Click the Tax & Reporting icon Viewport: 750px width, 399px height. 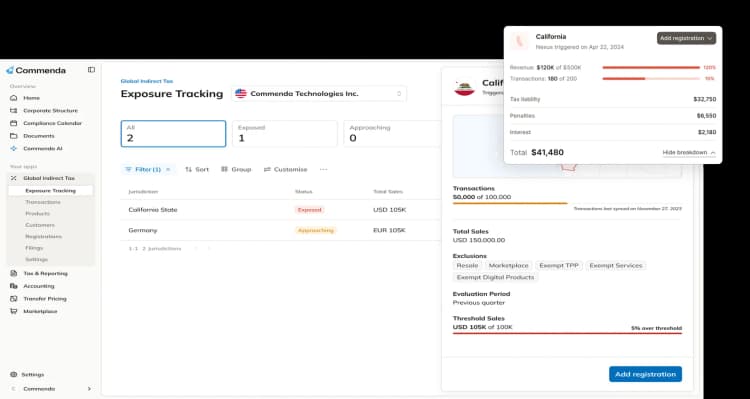(x=13, y=273)
